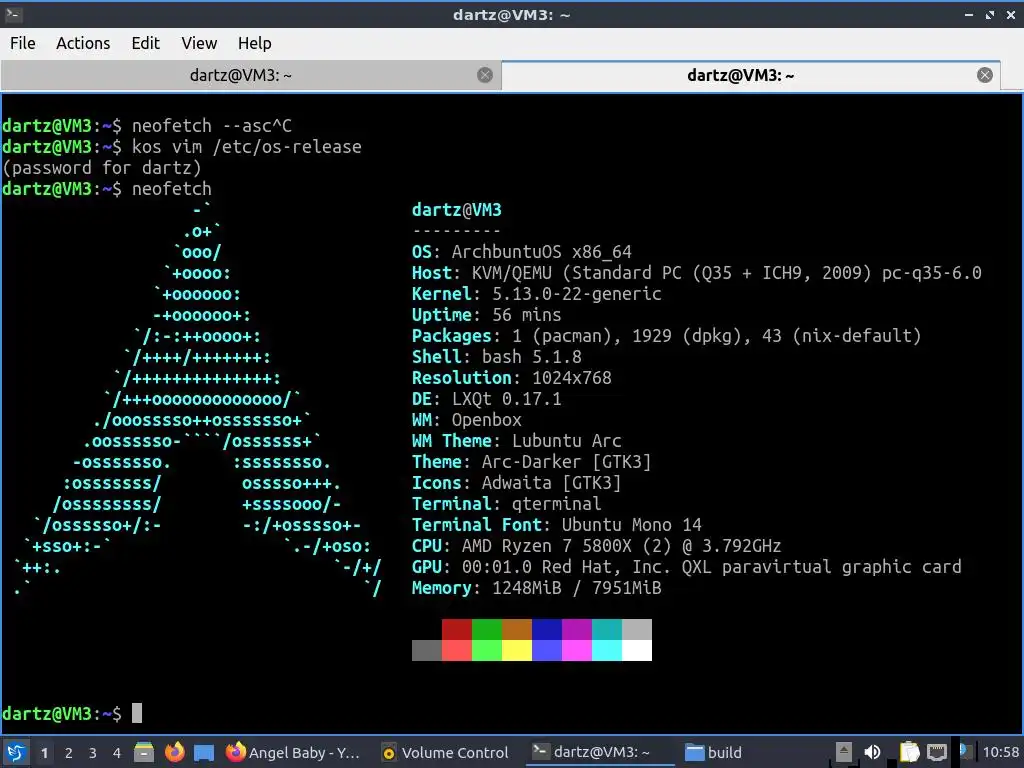Click the pink magenta color block

(577, 650)
